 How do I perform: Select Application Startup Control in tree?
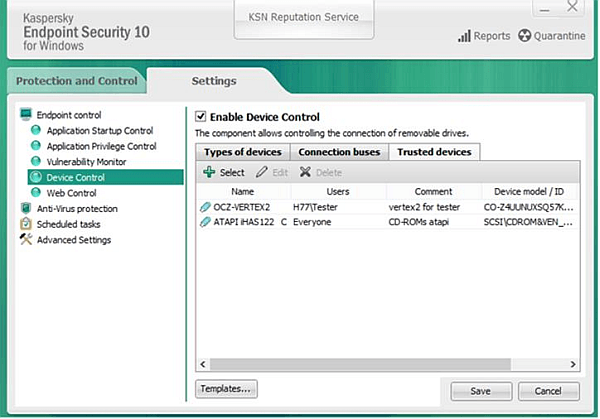[x=100, y=130]
